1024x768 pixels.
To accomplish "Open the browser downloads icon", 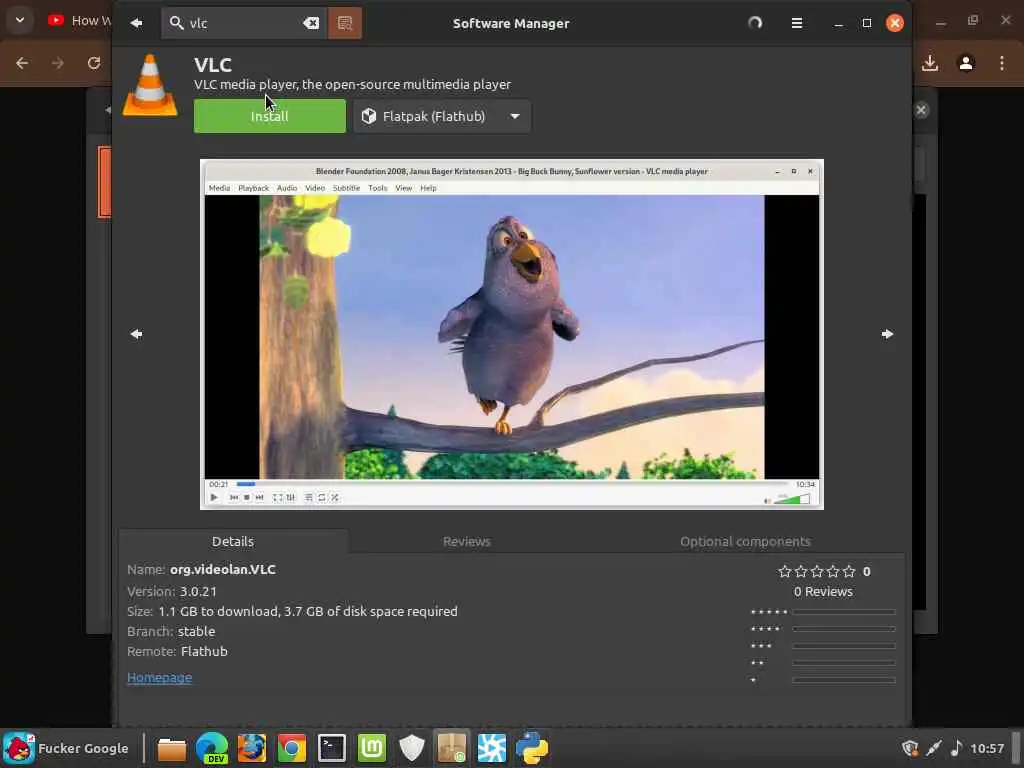I will 930,63.
